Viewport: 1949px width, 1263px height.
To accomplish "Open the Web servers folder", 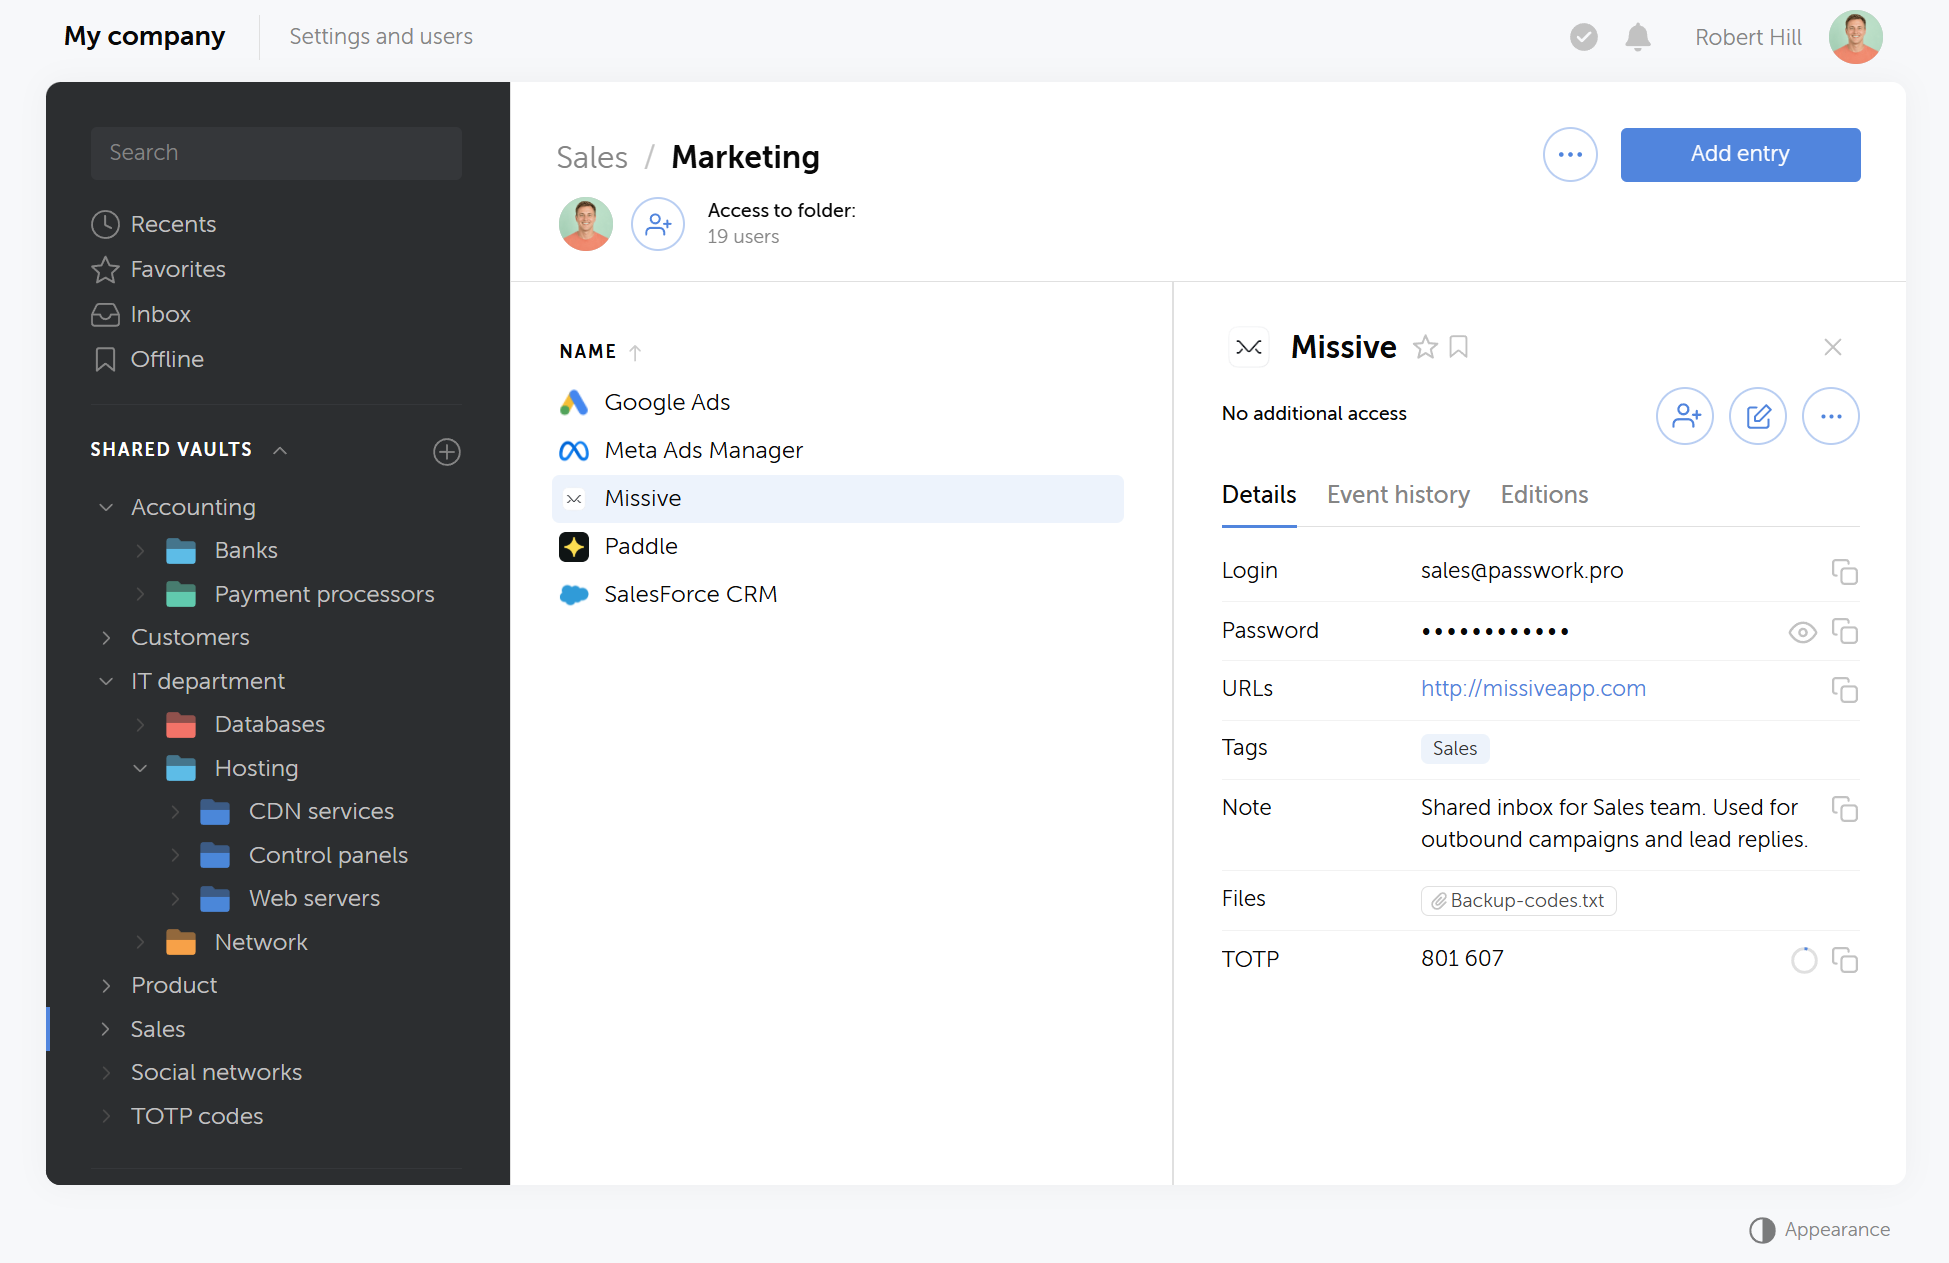I will (314, 899).
